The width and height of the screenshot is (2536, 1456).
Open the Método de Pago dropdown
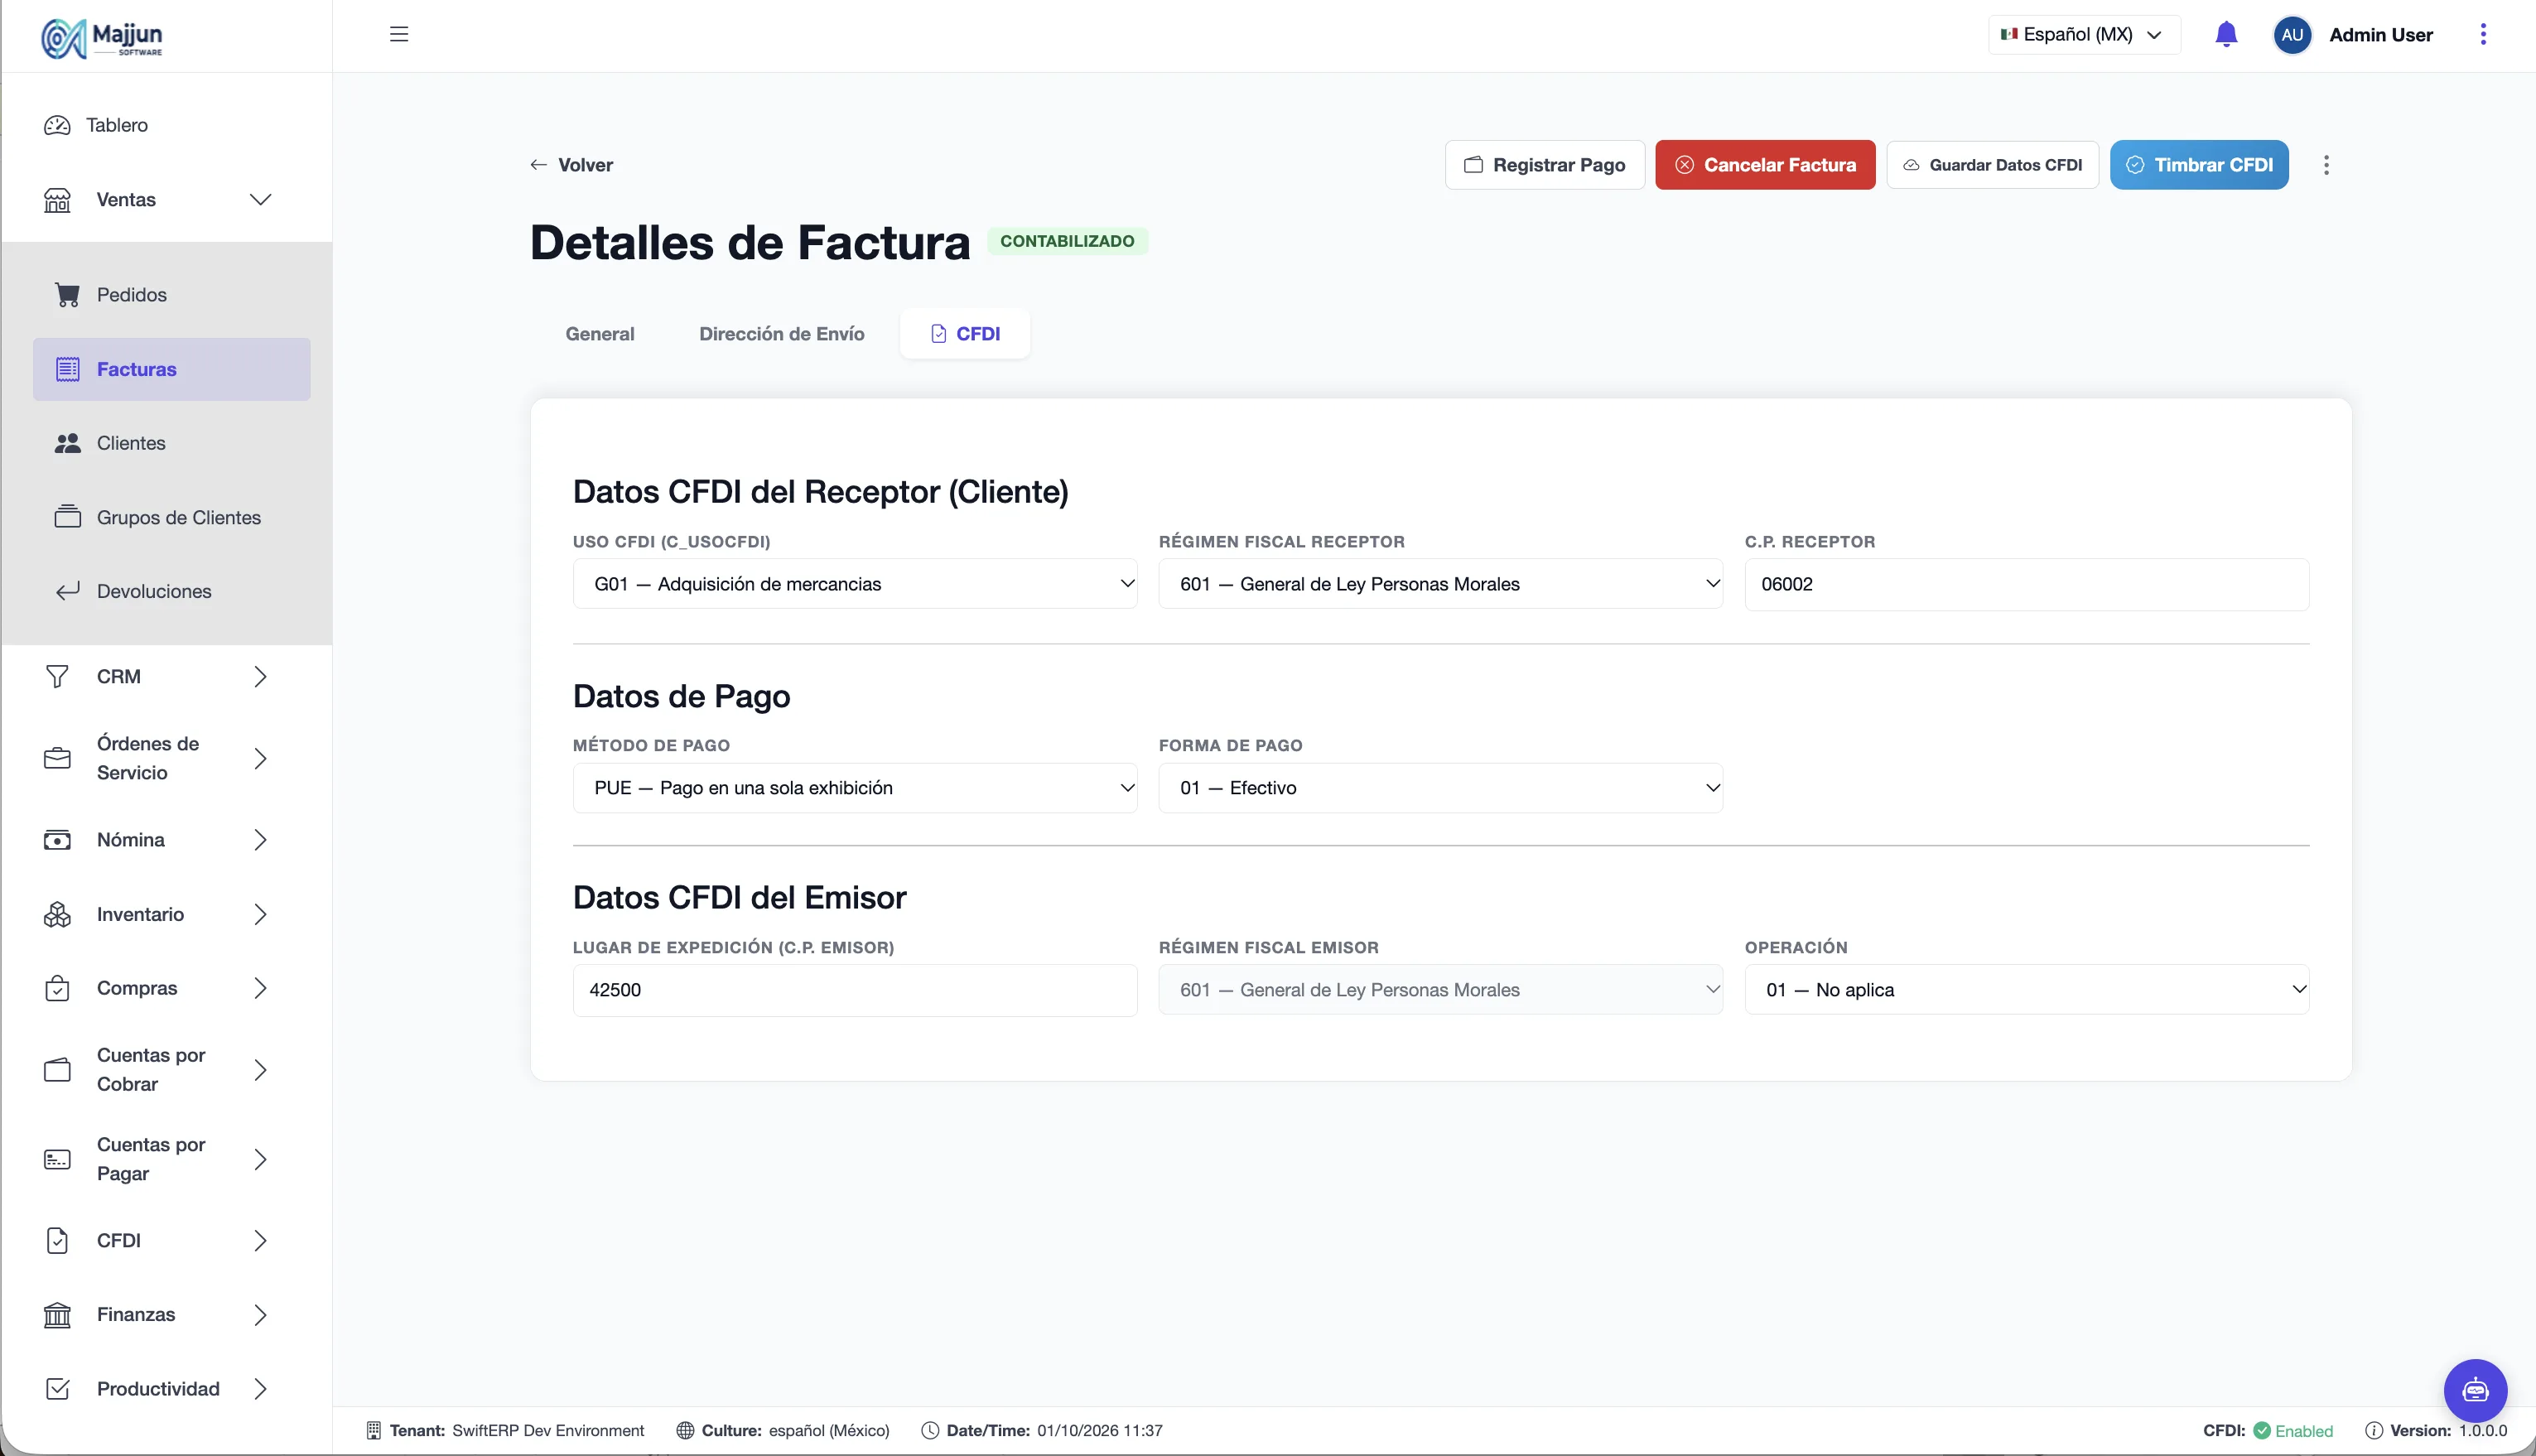pos(855,788)
